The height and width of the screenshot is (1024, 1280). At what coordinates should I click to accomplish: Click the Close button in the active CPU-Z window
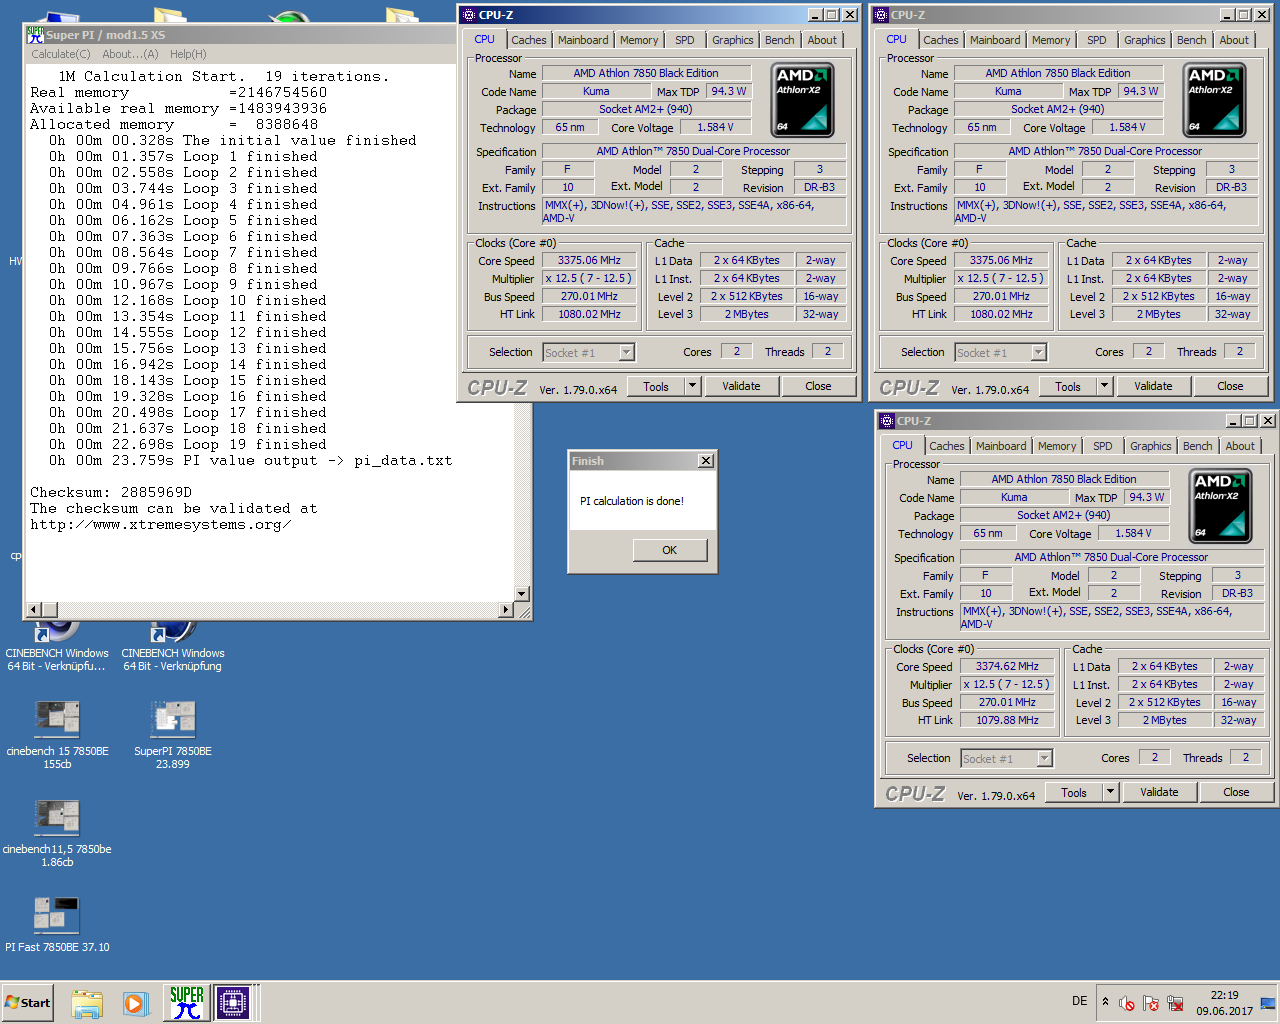[x=818, y=386]
